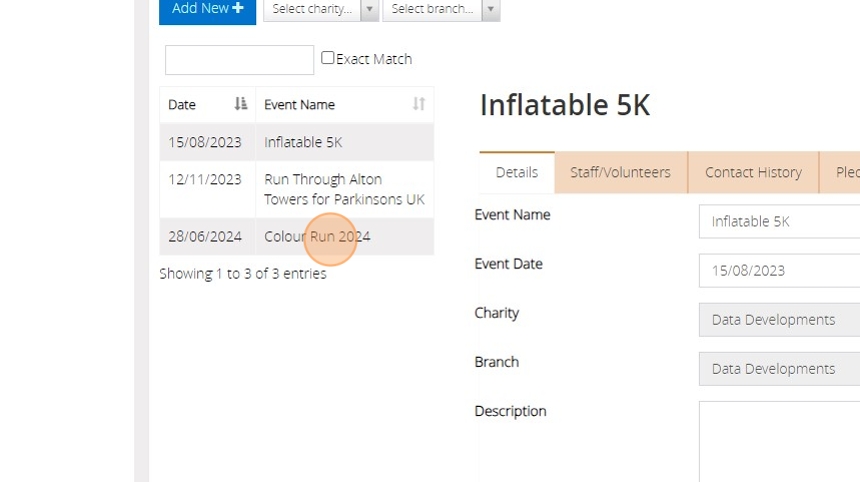This screenshot has width=860, height=482.
Task: Click the Event Date field
Action: point(779,270)
